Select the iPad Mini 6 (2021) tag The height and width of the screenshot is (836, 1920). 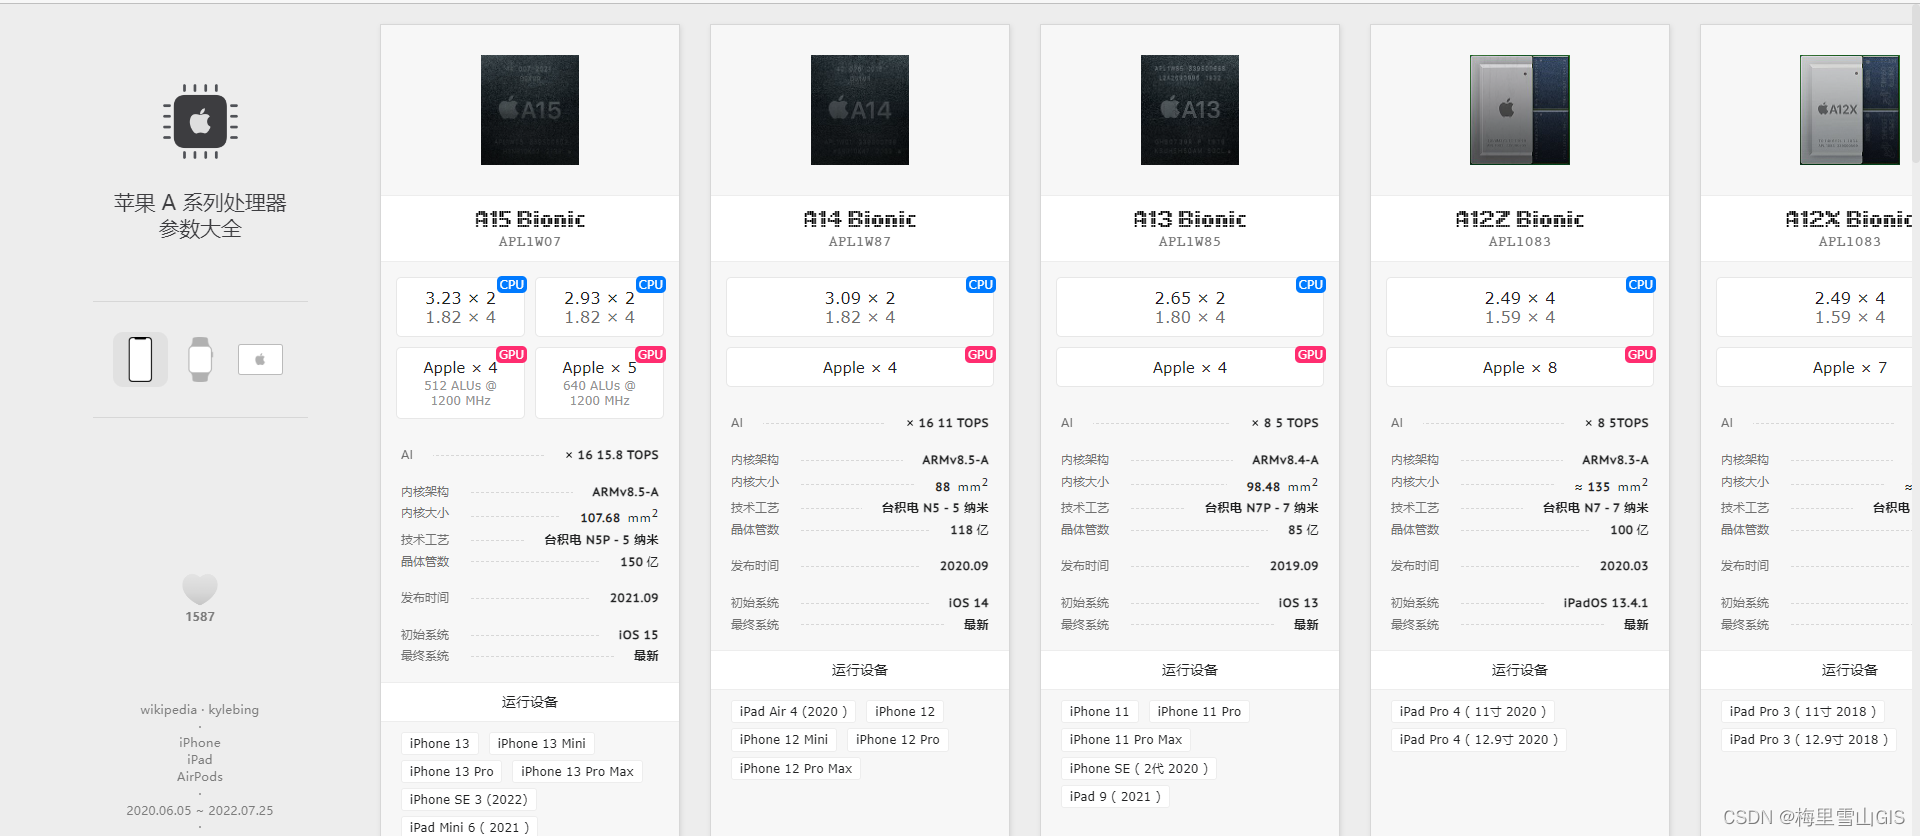click(469, 827)
